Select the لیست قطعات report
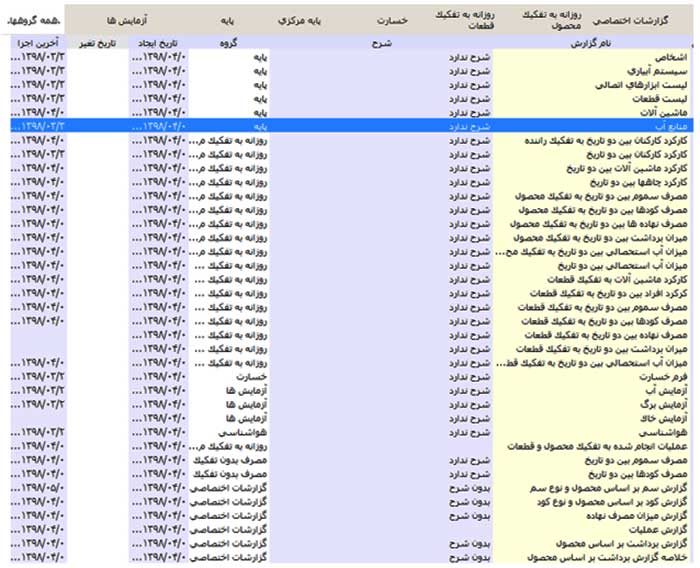Viewport: 700px width, 568px height. tap(659, 99)
